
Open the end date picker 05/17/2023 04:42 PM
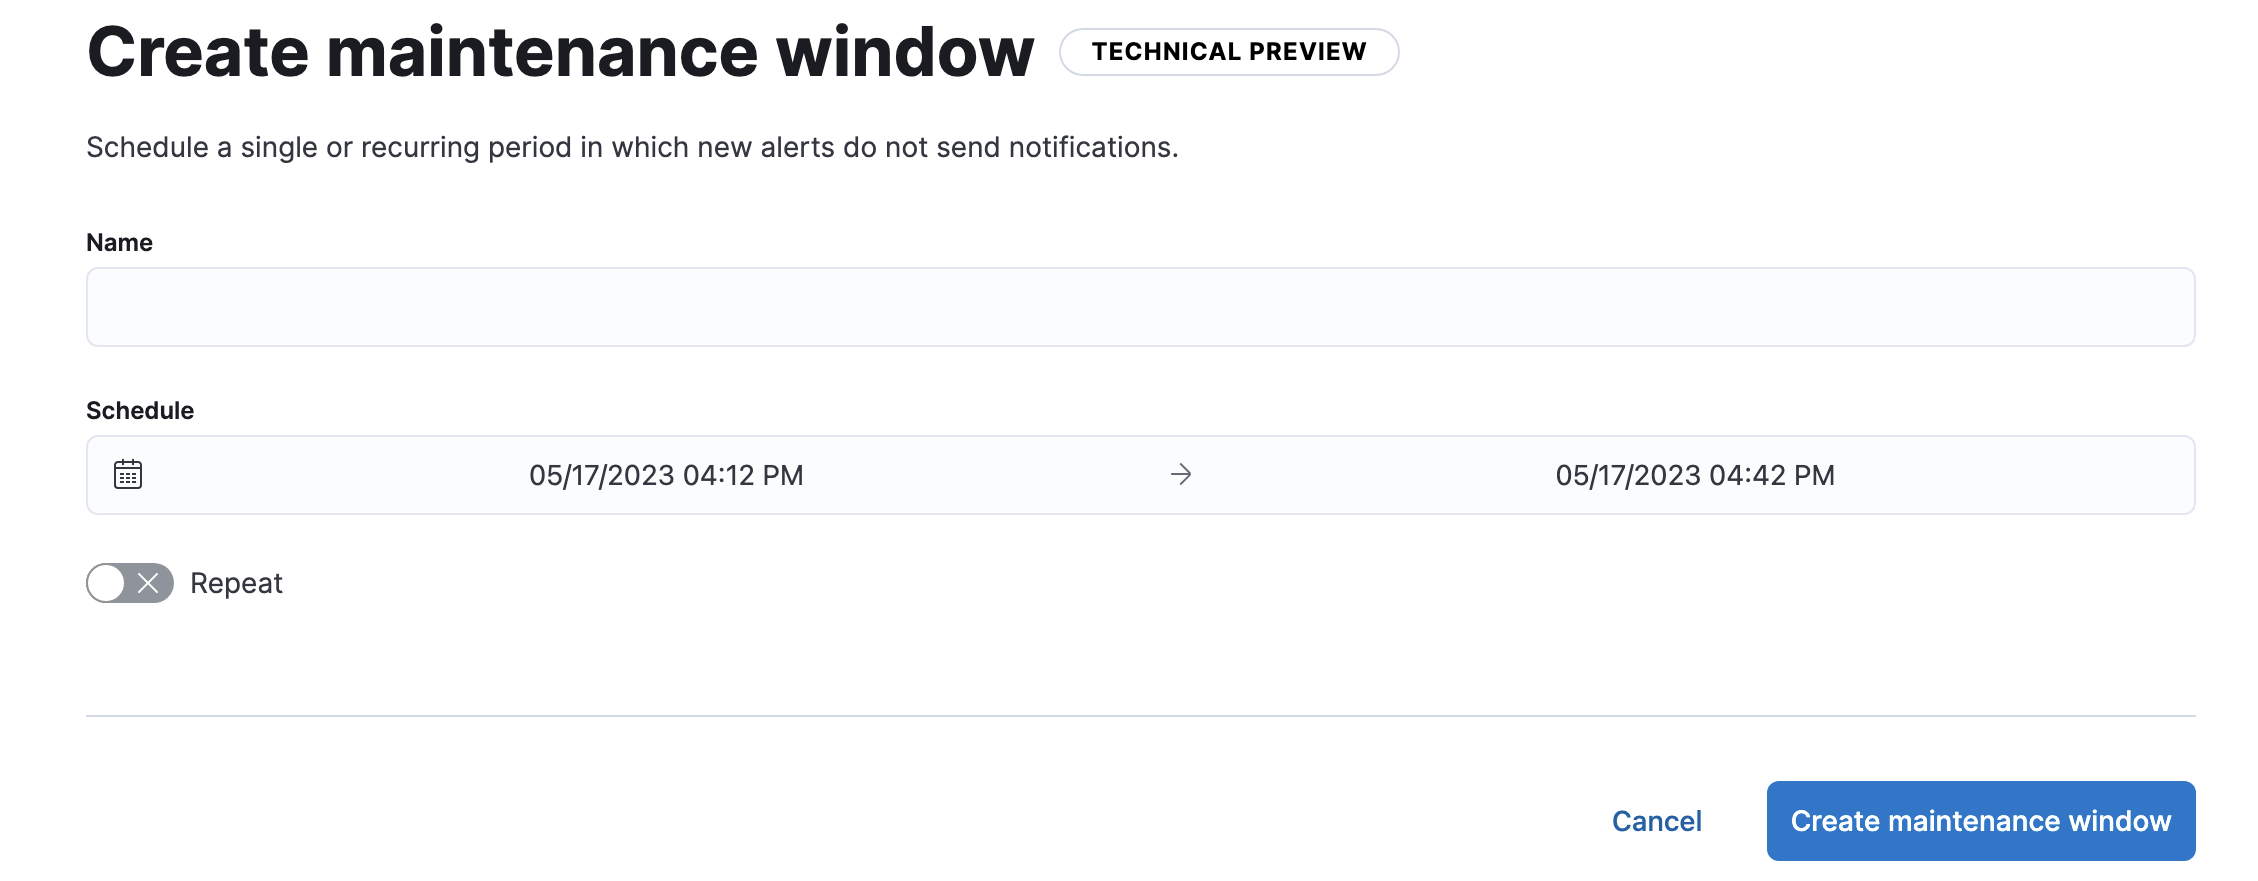tap(1694, 475)
